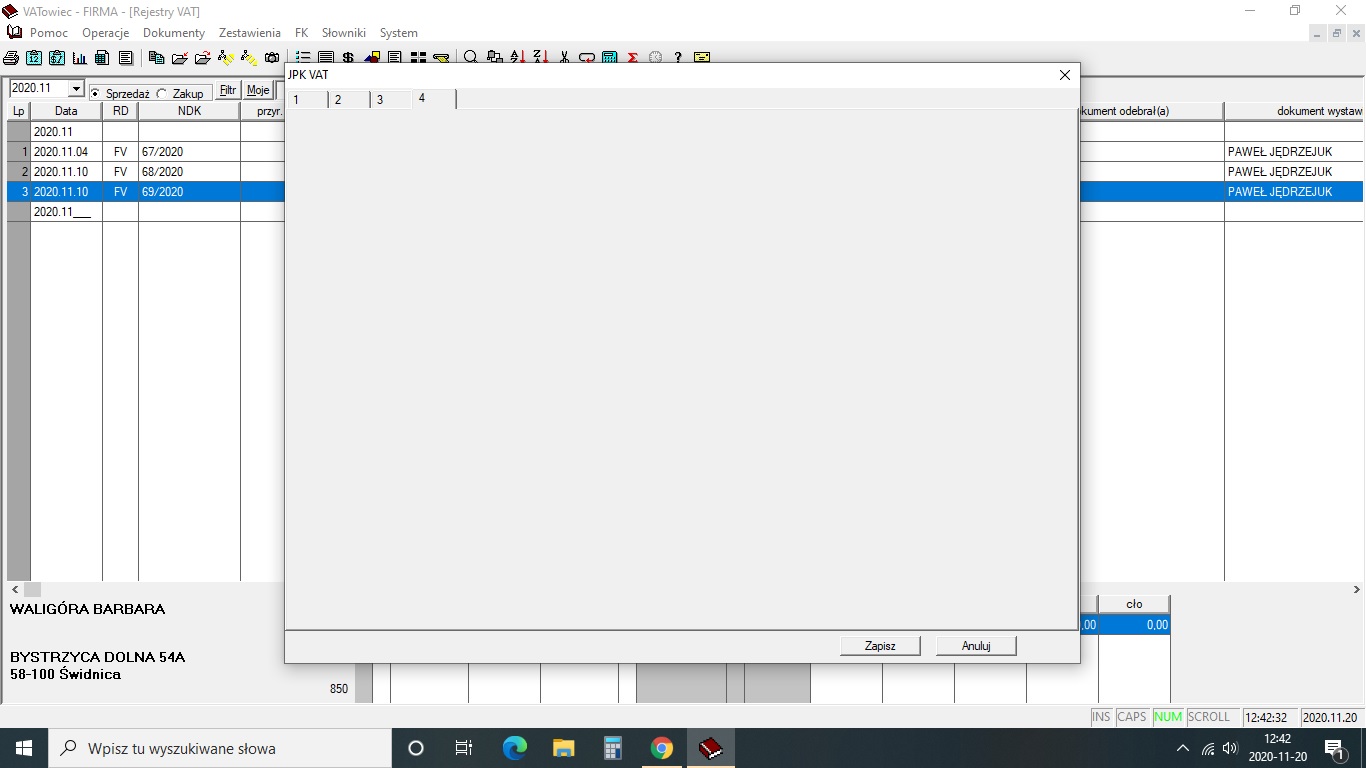
Task: Click the camera icon in toolbar
Action: (x=272, y=58)
